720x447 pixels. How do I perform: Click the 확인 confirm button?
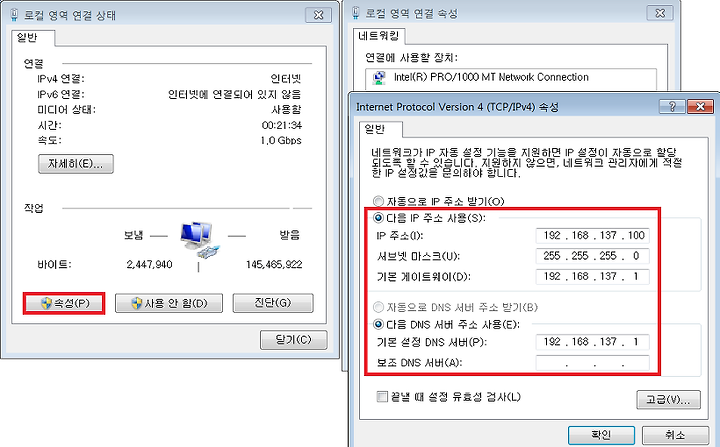coord(601,435)
